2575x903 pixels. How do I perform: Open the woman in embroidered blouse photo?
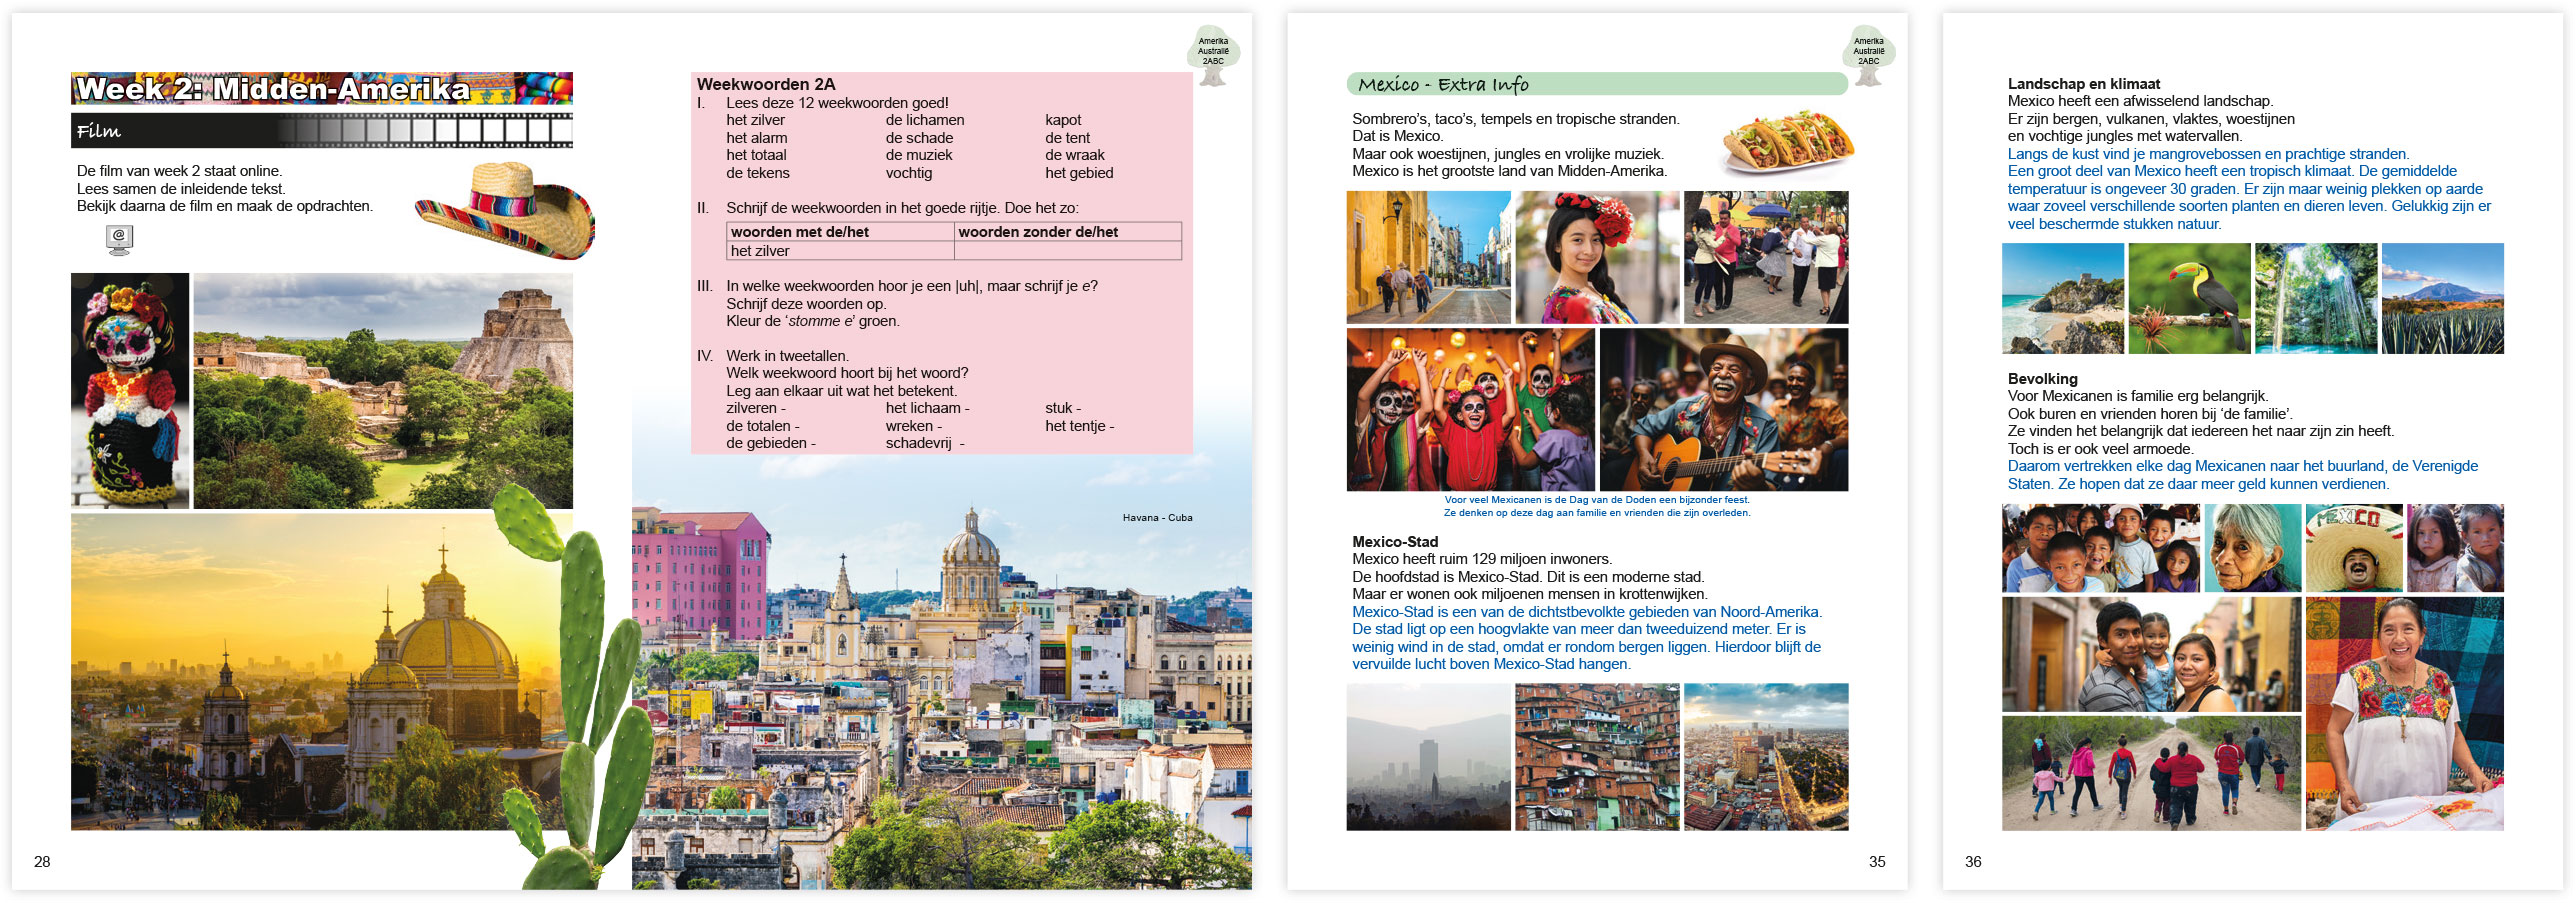2405,713
